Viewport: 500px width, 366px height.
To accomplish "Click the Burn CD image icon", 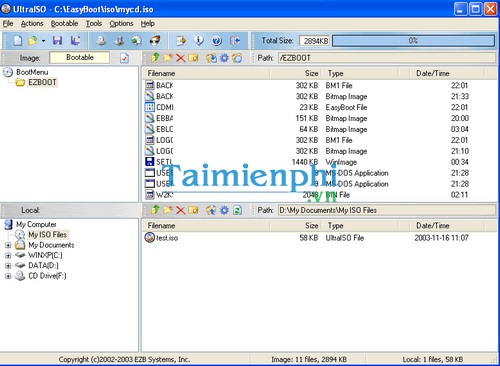I will (155, 41).
